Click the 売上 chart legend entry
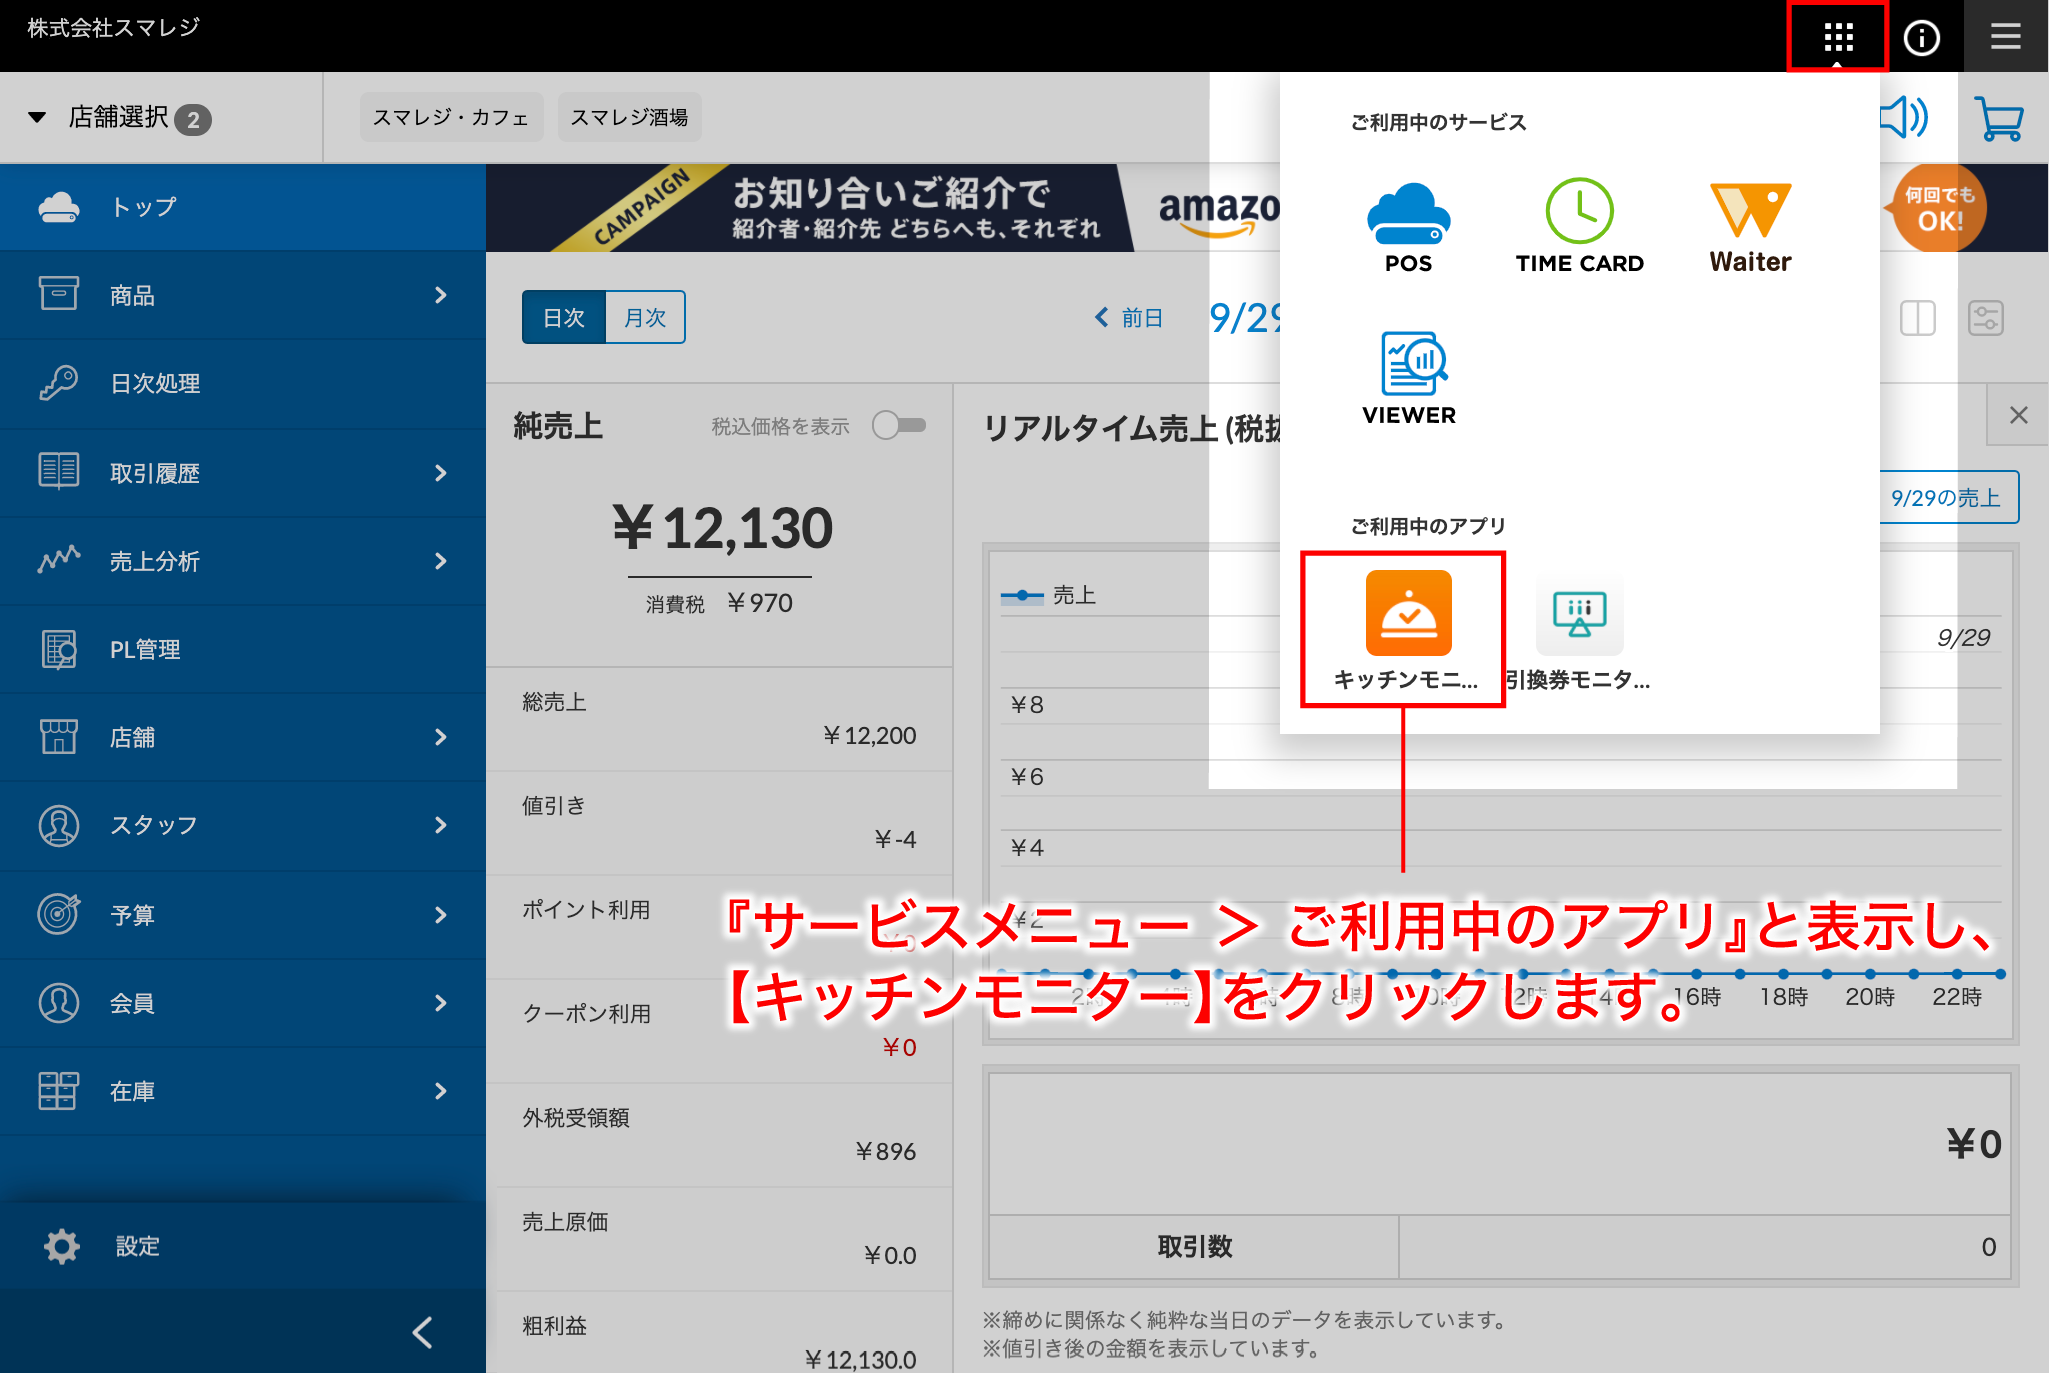This screenshot has width=2049, height=1373. [1048, 596]
